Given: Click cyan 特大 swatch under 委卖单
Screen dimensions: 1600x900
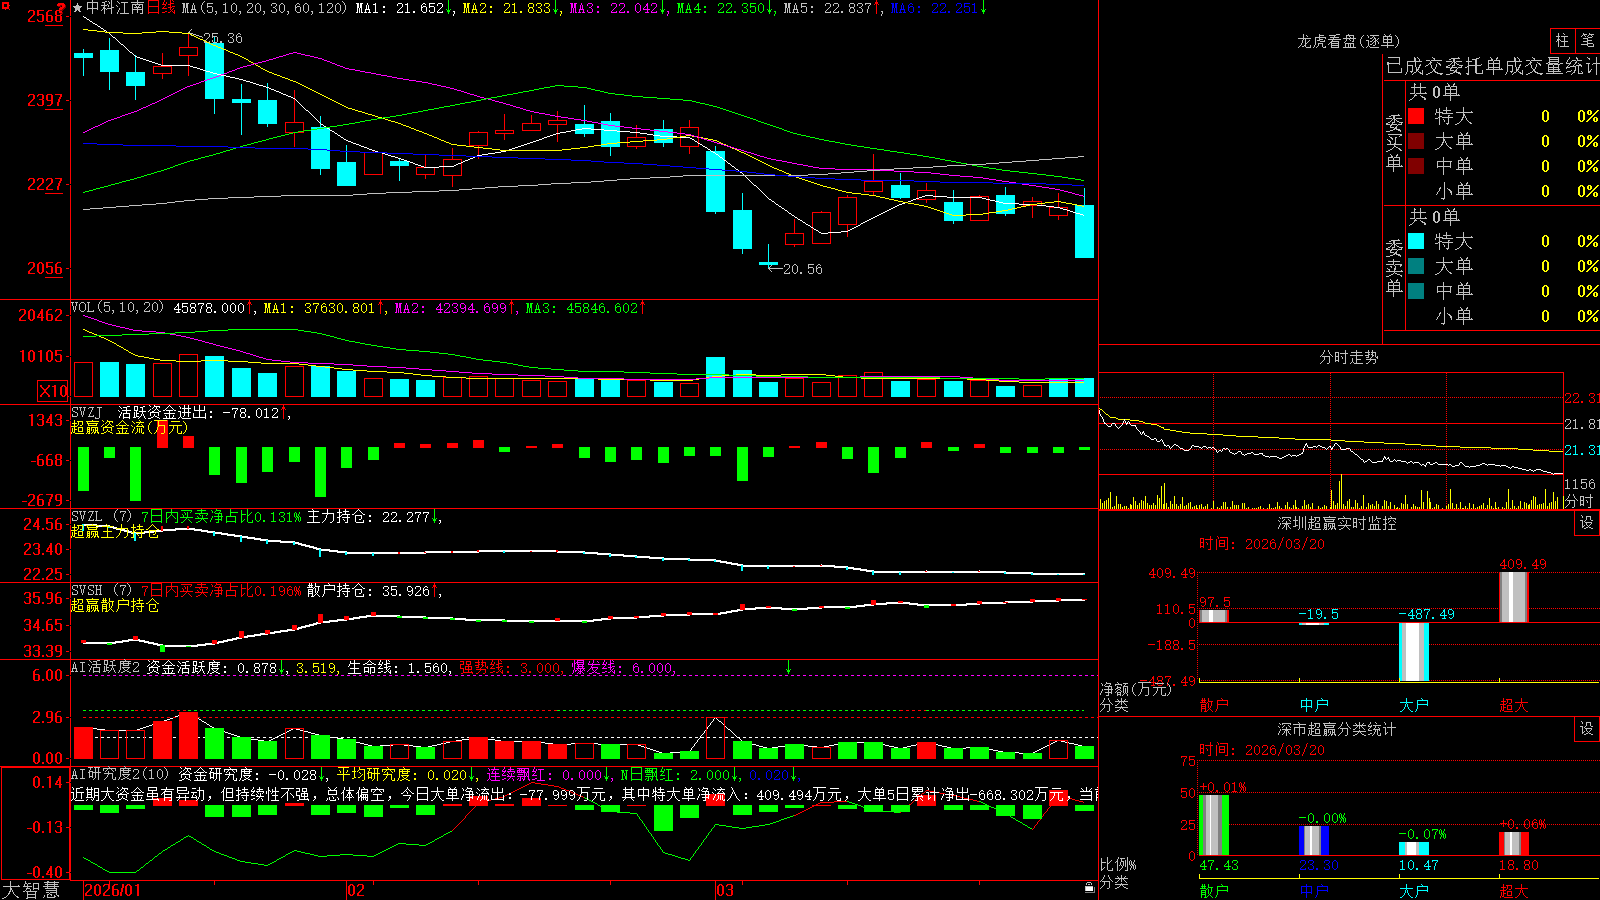Looking at the screenshot, I should 1416,241.
